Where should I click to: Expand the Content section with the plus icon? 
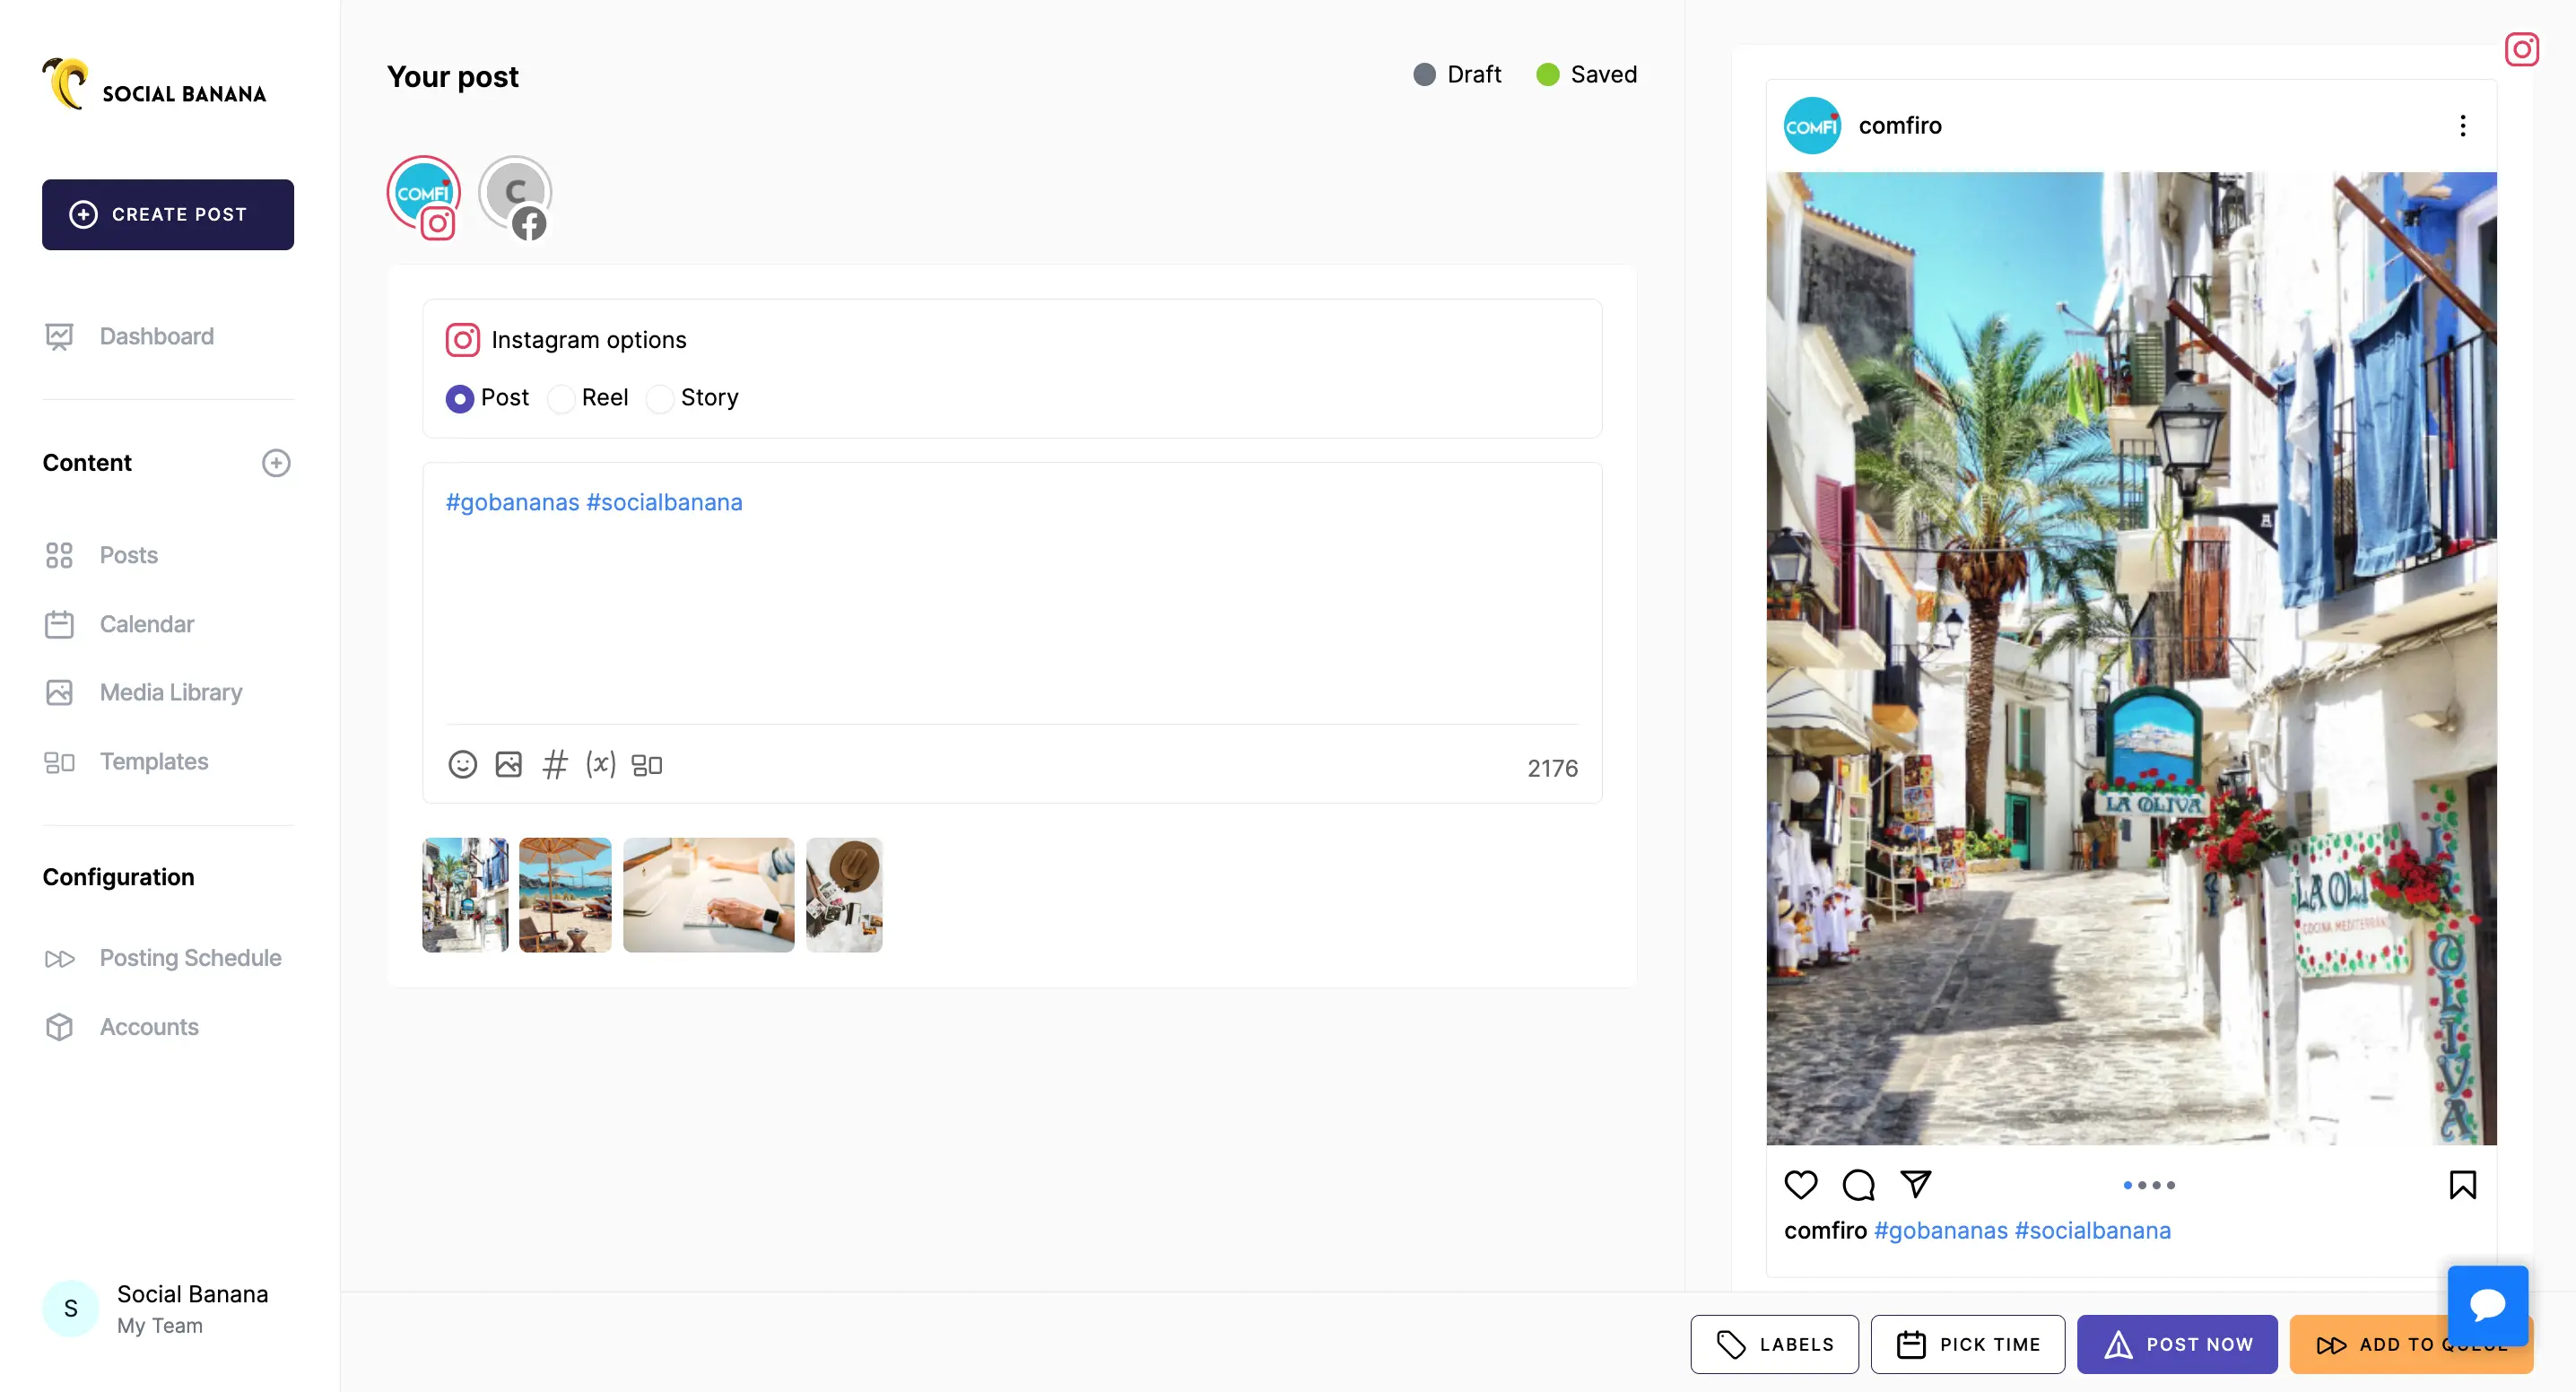click(276, 463)
